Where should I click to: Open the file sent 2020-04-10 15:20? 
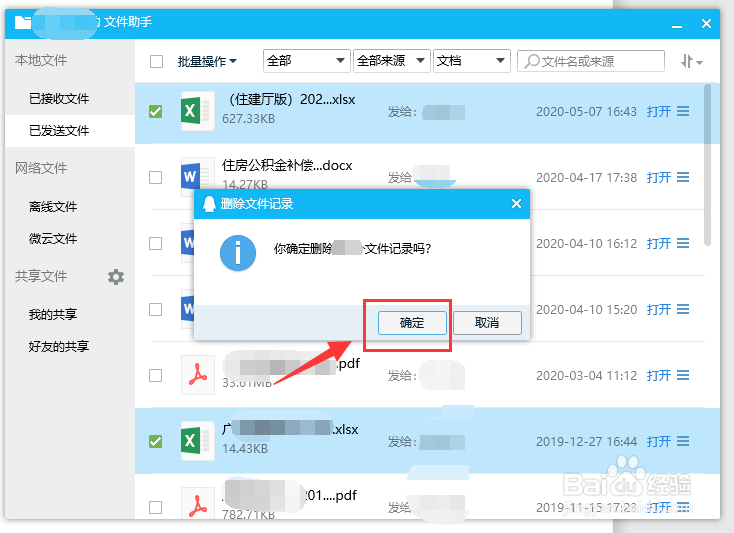(x=659, y=309)
